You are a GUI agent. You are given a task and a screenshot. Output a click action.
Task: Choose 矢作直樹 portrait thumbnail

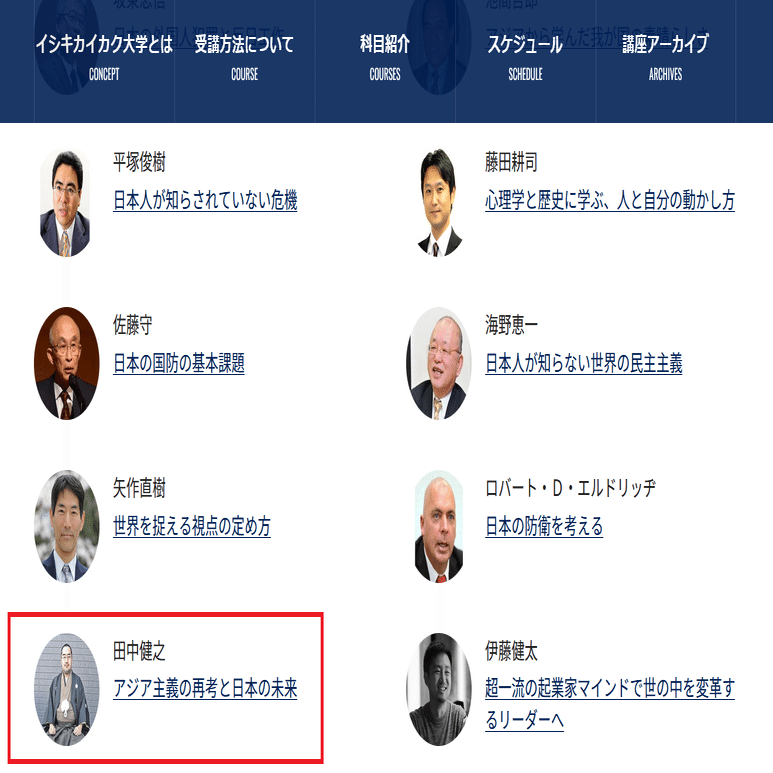click(x=67, y=526)
